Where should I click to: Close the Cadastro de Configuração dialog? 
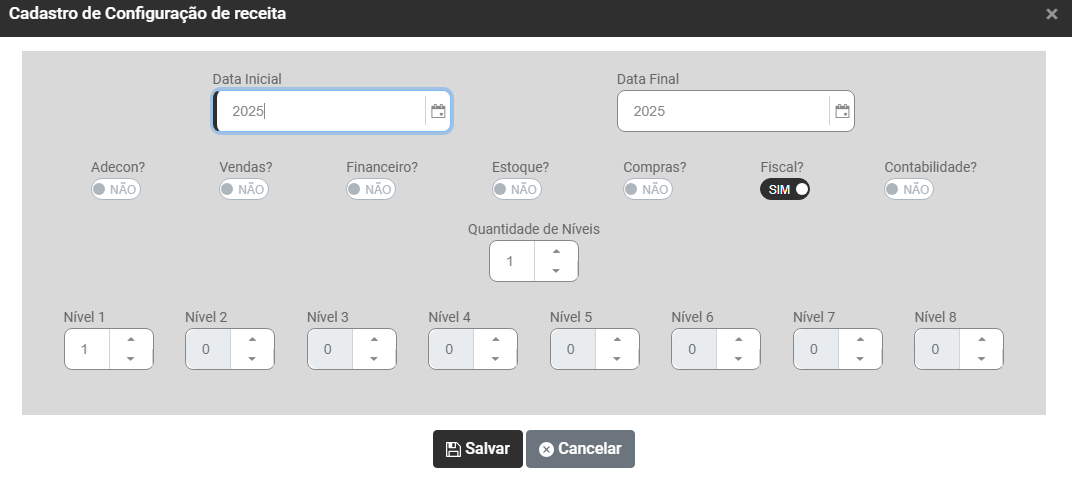[1051, 14]
